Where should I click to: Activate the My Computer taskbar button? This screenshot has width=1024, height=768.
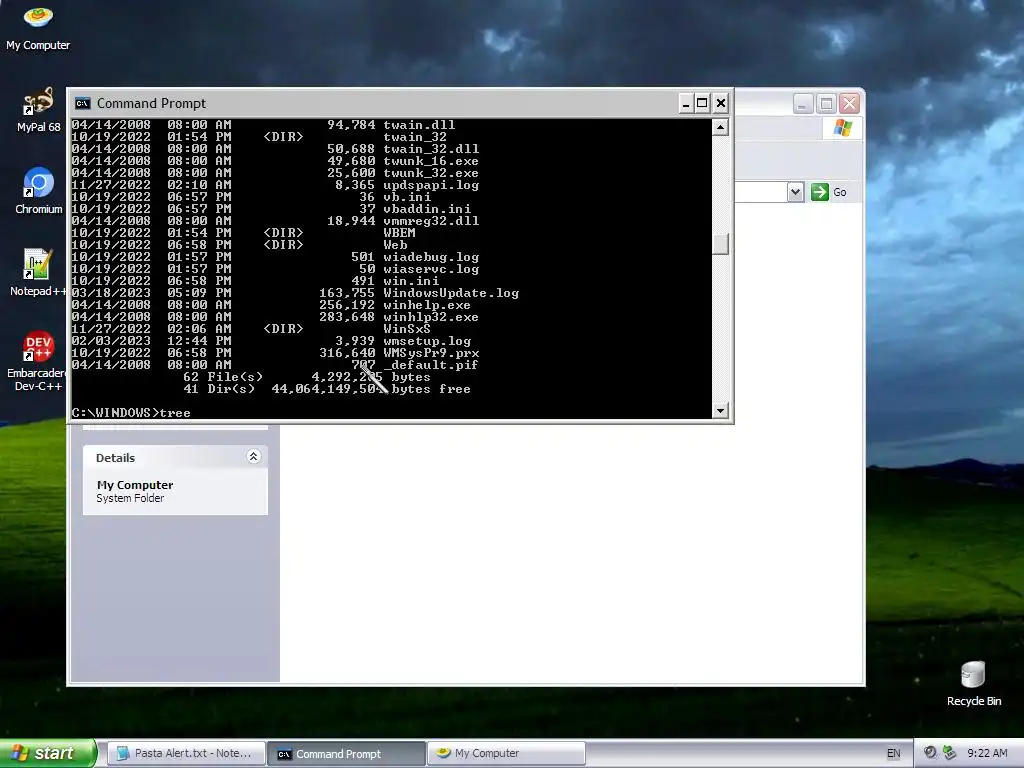coord(506,753)
